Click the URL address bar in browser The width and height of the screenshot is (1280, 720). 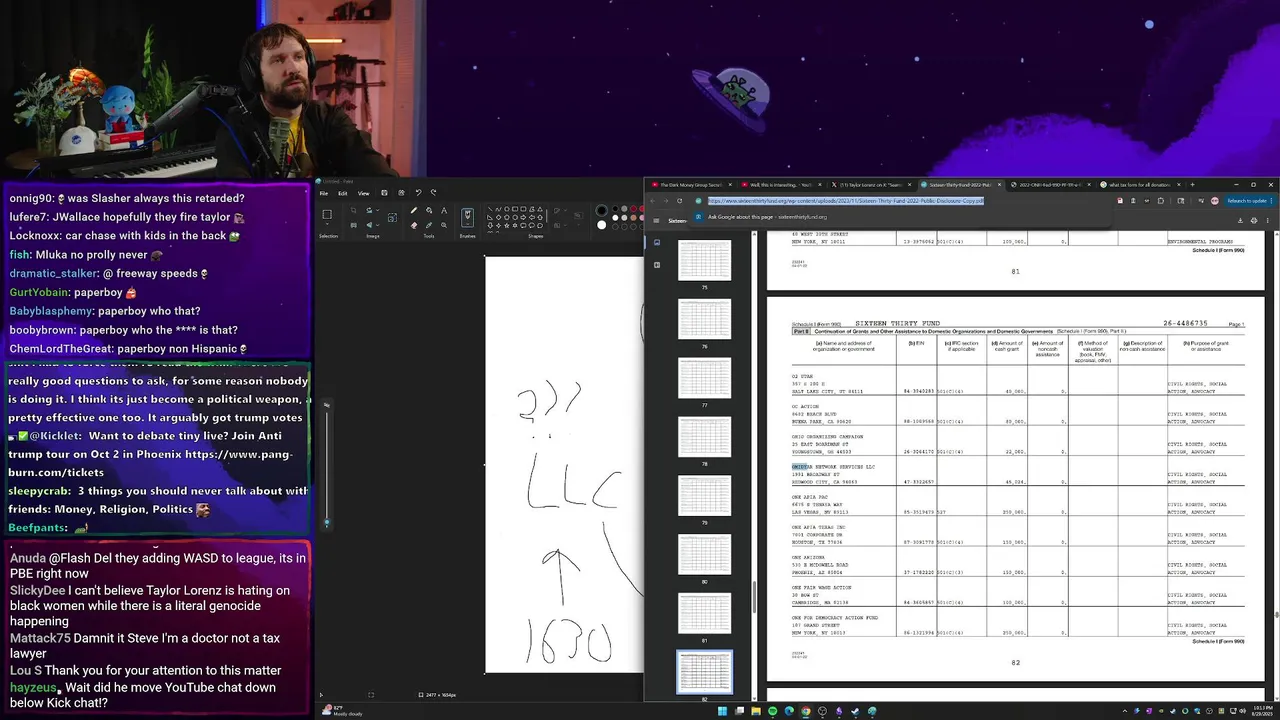900,200
